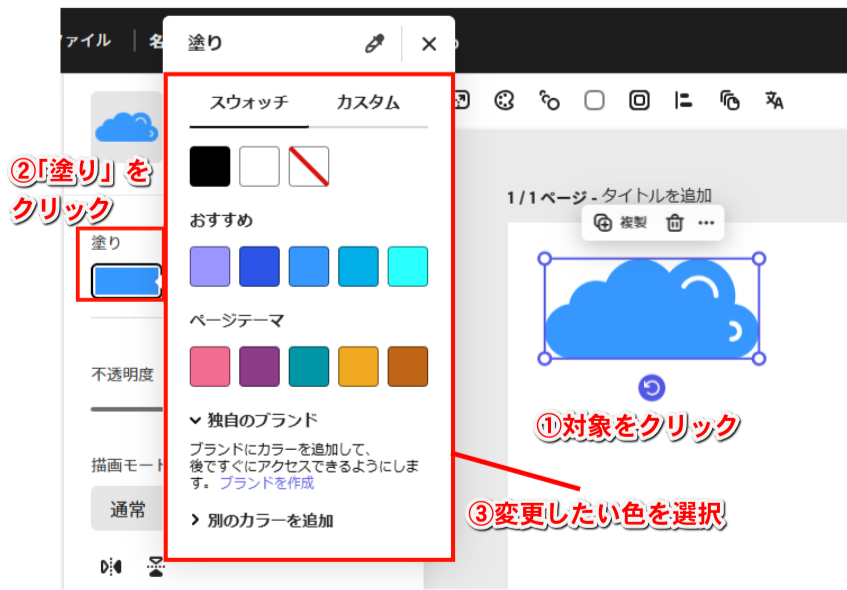Apply the pink page theme color

(x=210, y=367)
